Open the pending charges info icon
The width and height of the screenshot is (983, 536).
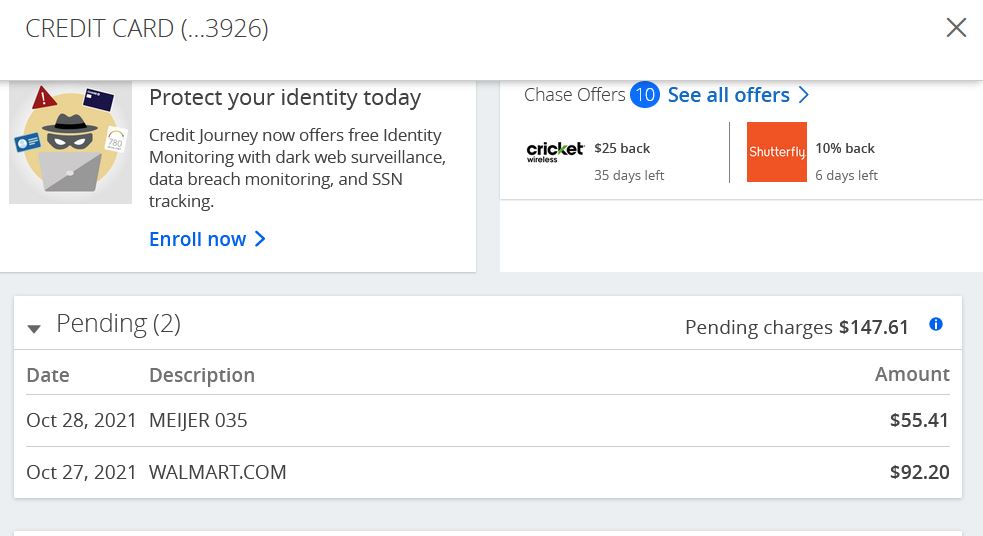tap(936, 324)
